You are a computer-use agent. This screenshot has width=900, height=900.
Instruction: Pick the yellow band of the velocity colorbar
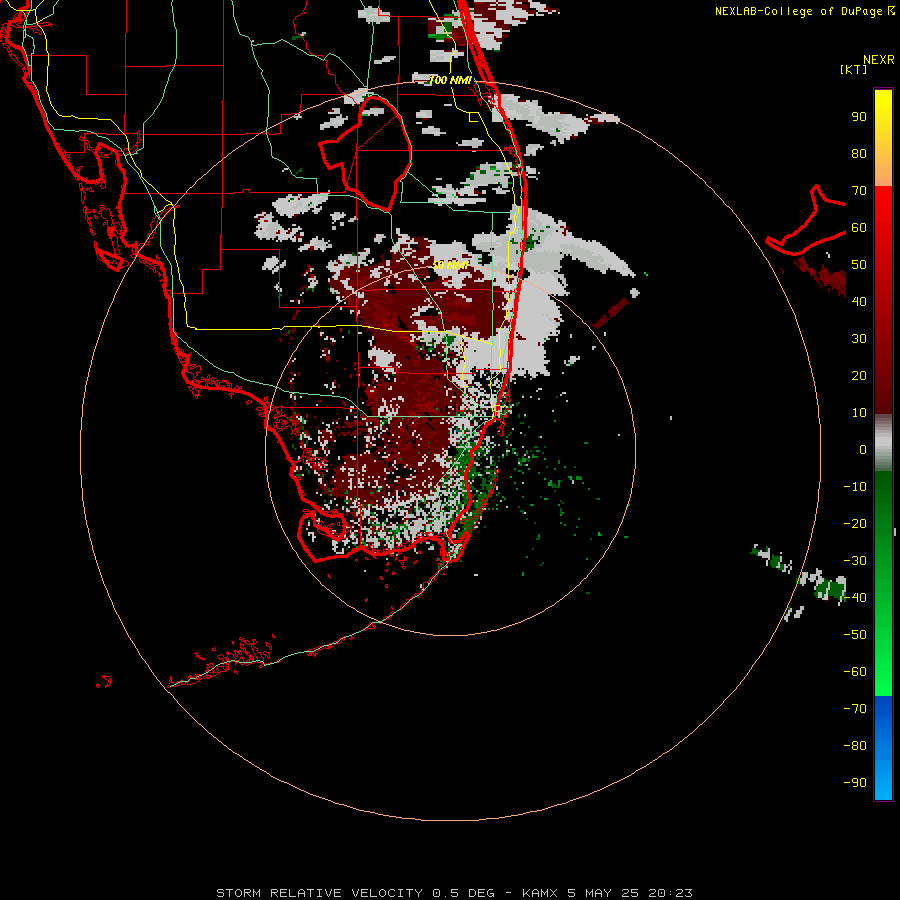click(883, 138)
